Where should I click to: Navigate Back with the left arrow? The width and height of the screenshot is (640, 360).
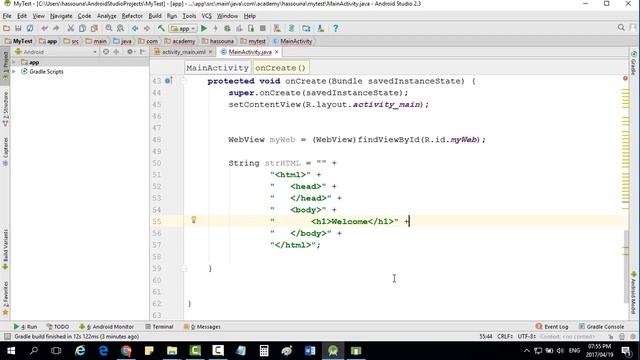[x=135, y=28]
